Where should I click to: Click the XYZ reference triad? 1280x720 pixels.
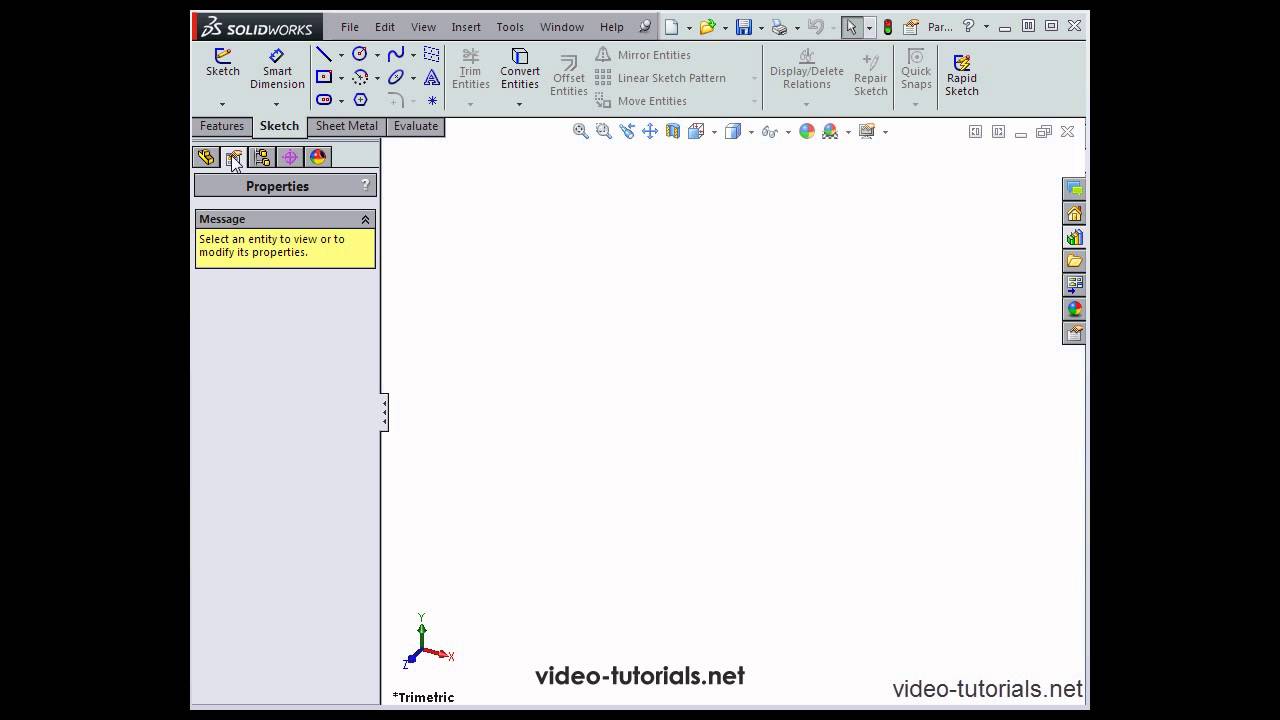(x=427, y=642)
